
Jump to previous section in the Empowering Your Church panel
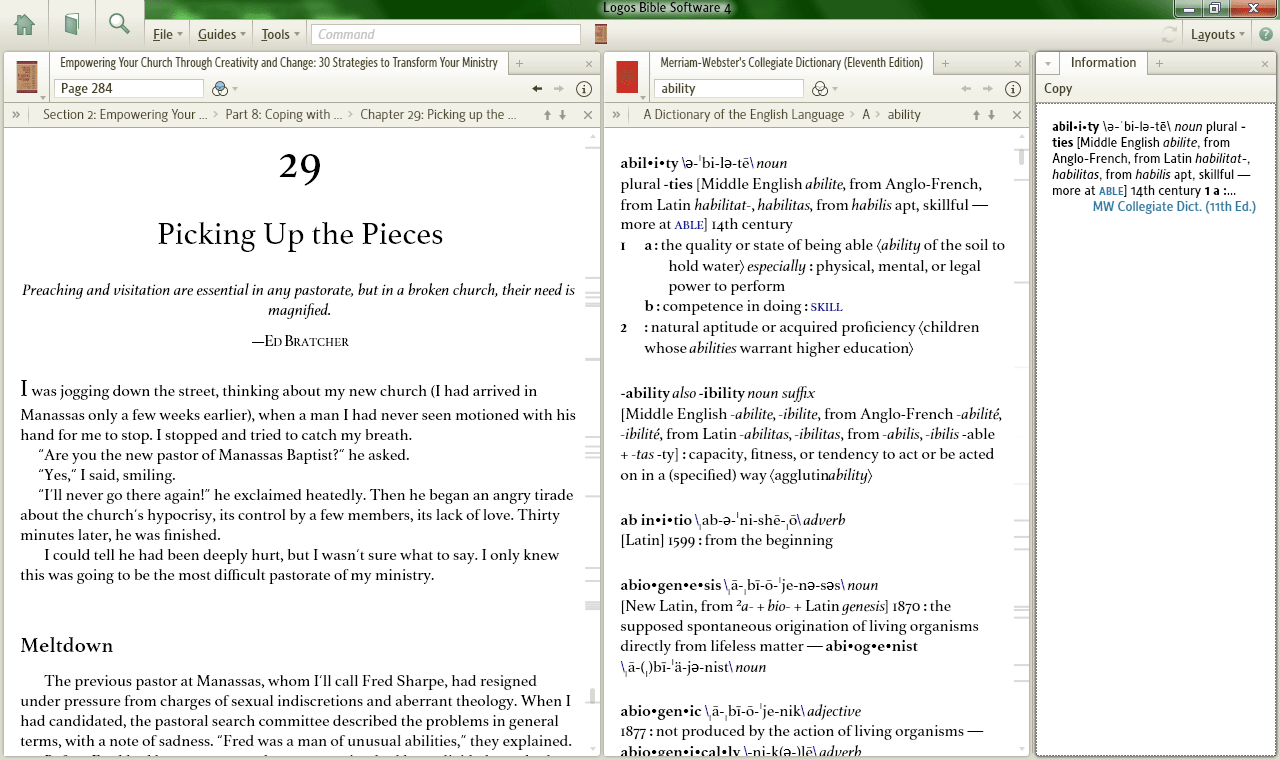547,115
